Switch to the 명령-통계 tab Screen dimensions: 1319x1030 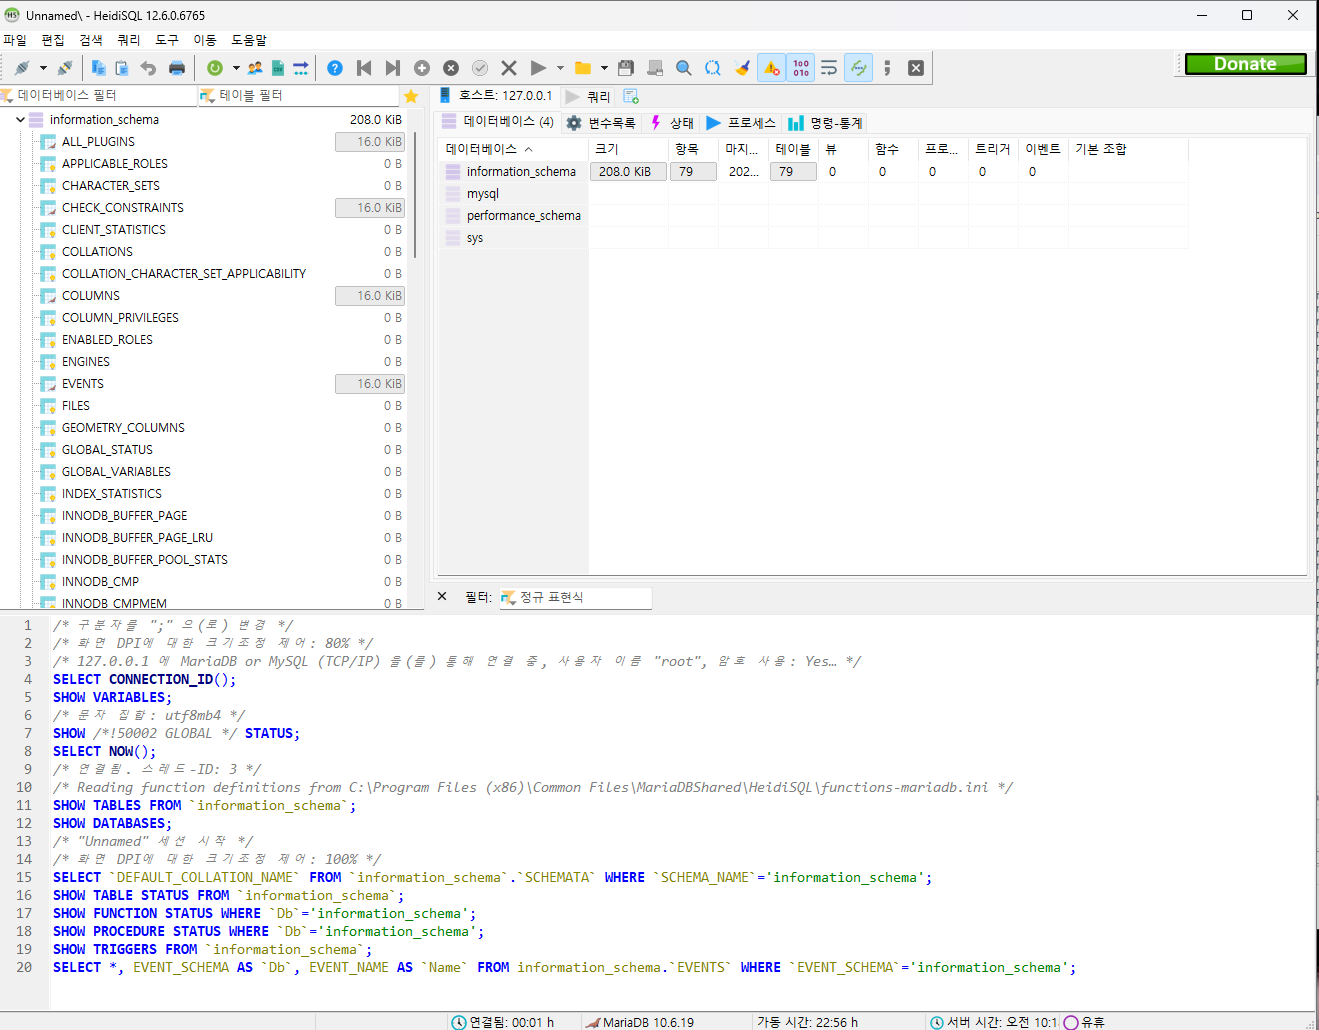tap(825, 123)
